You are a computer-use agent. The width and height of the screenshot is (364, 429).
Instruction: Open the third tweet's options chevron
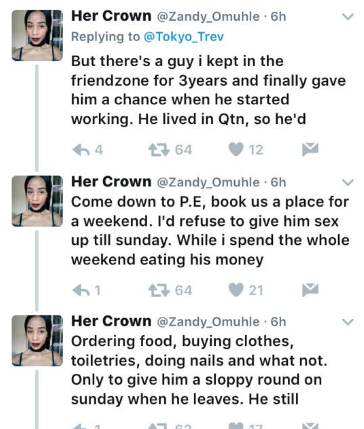click(348, 322)
